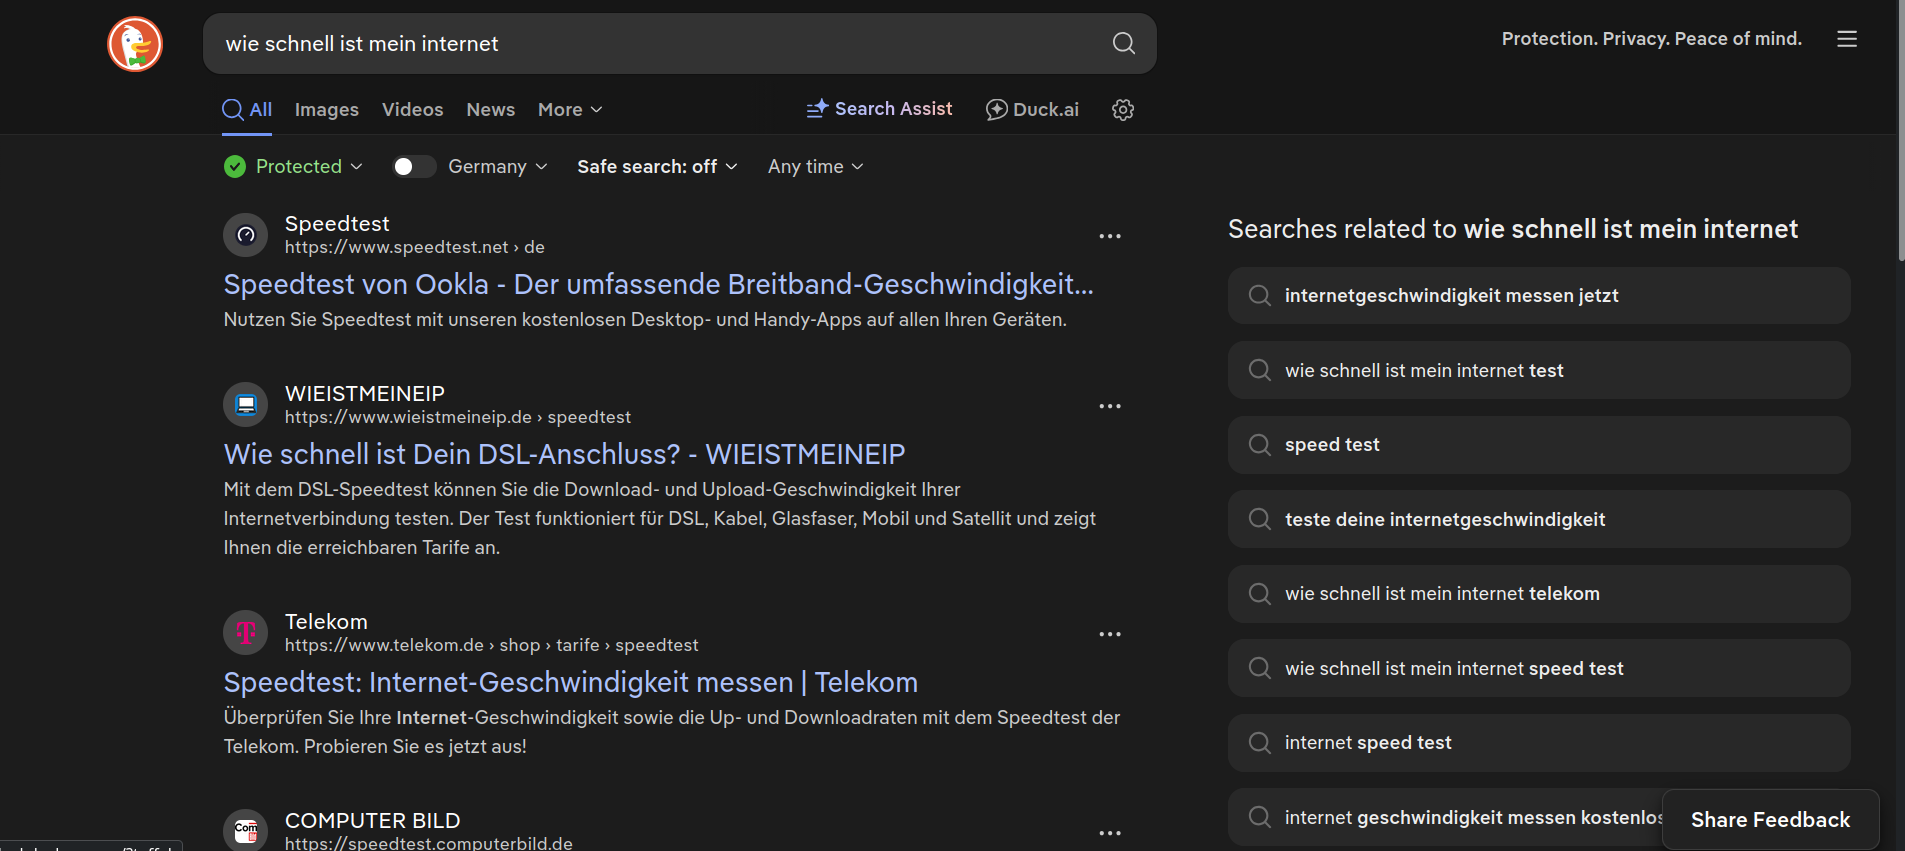Screen dimensions: 1905x851
Task: Open the More search categories menu
Action: tap(570, 110)
